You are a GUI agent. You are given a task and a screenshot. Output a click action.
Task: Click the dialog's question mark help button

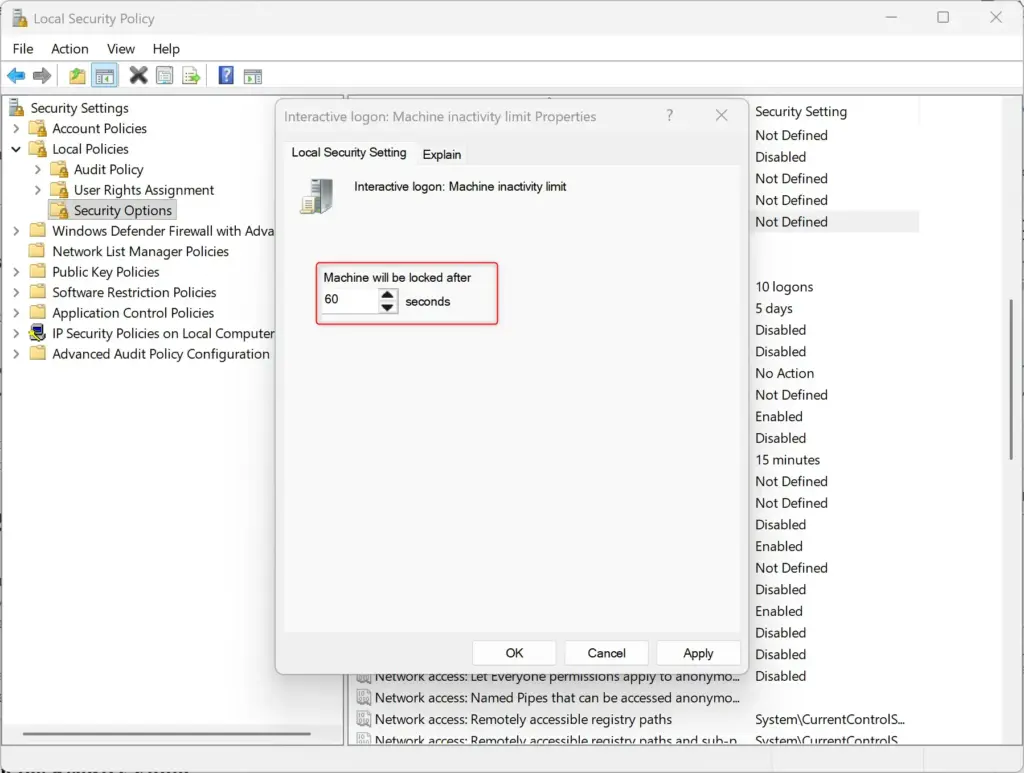point(669,116)
